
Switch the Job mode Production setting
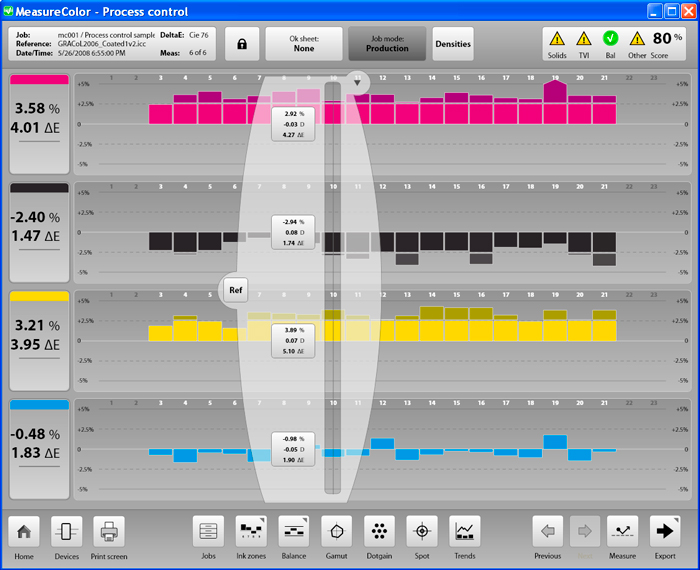tap(387, 44)
